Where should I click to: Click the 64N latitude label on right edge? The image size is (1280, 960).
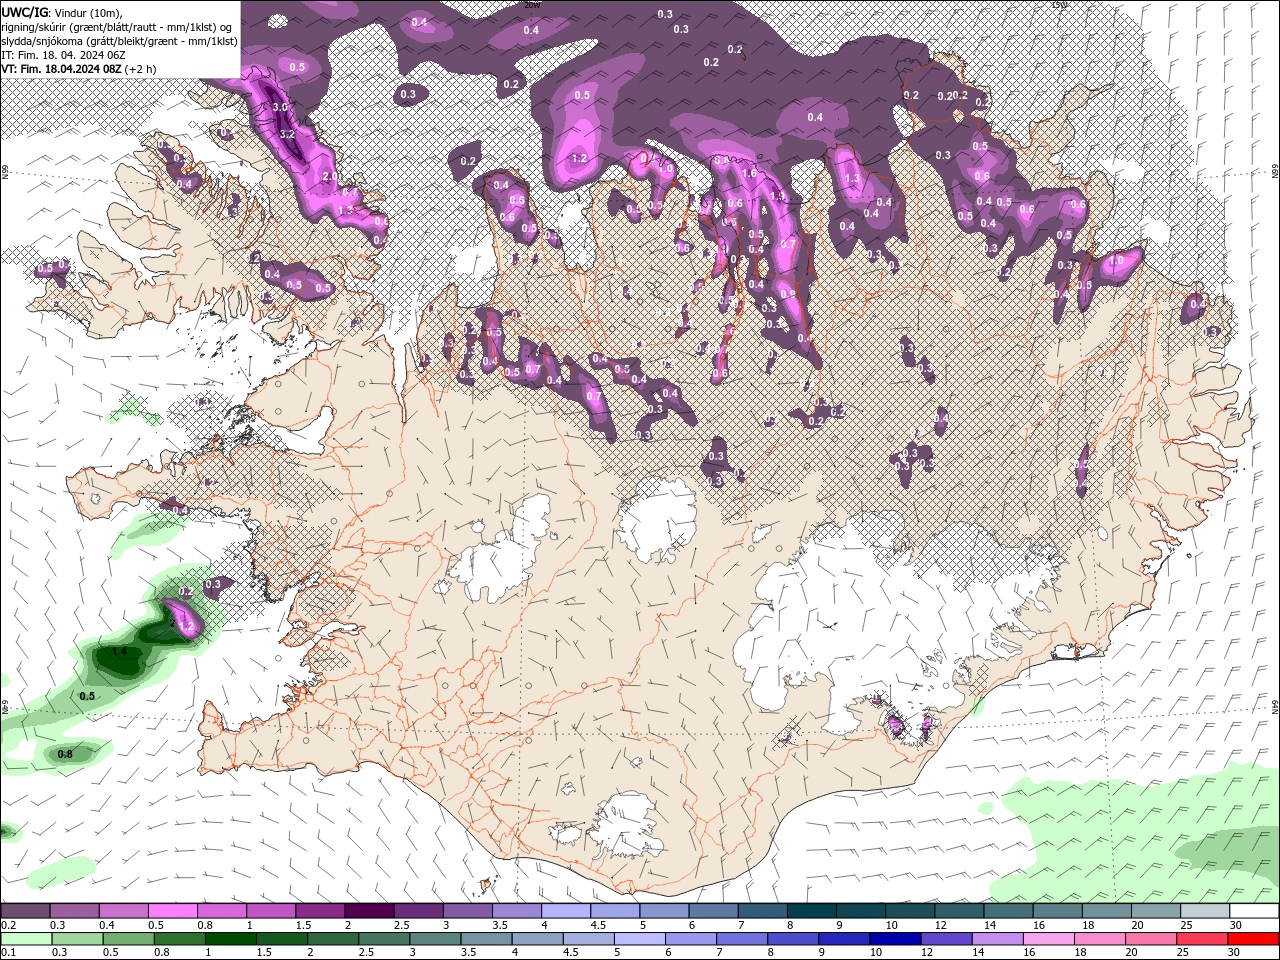tap(1274, 705)
